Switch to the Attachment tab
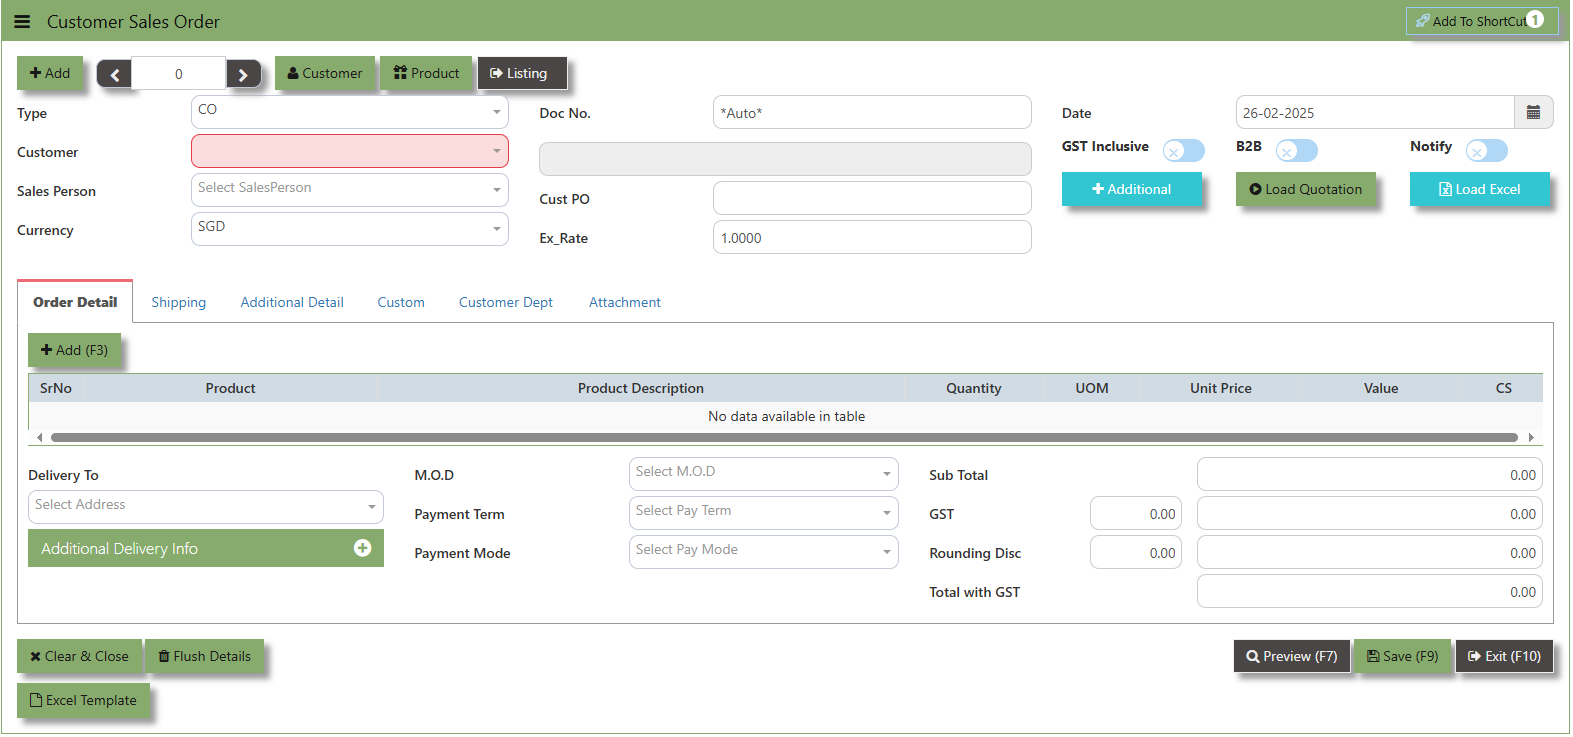The height and width of the screenshot is (737, 1573). coord(624,302)
